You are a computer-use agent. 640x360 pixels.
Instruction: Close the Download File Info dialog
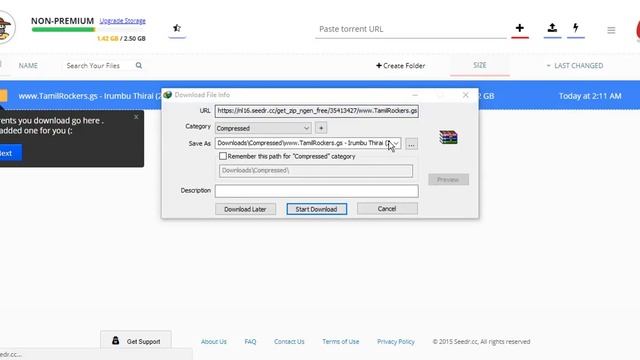click(x=465, y=95)
